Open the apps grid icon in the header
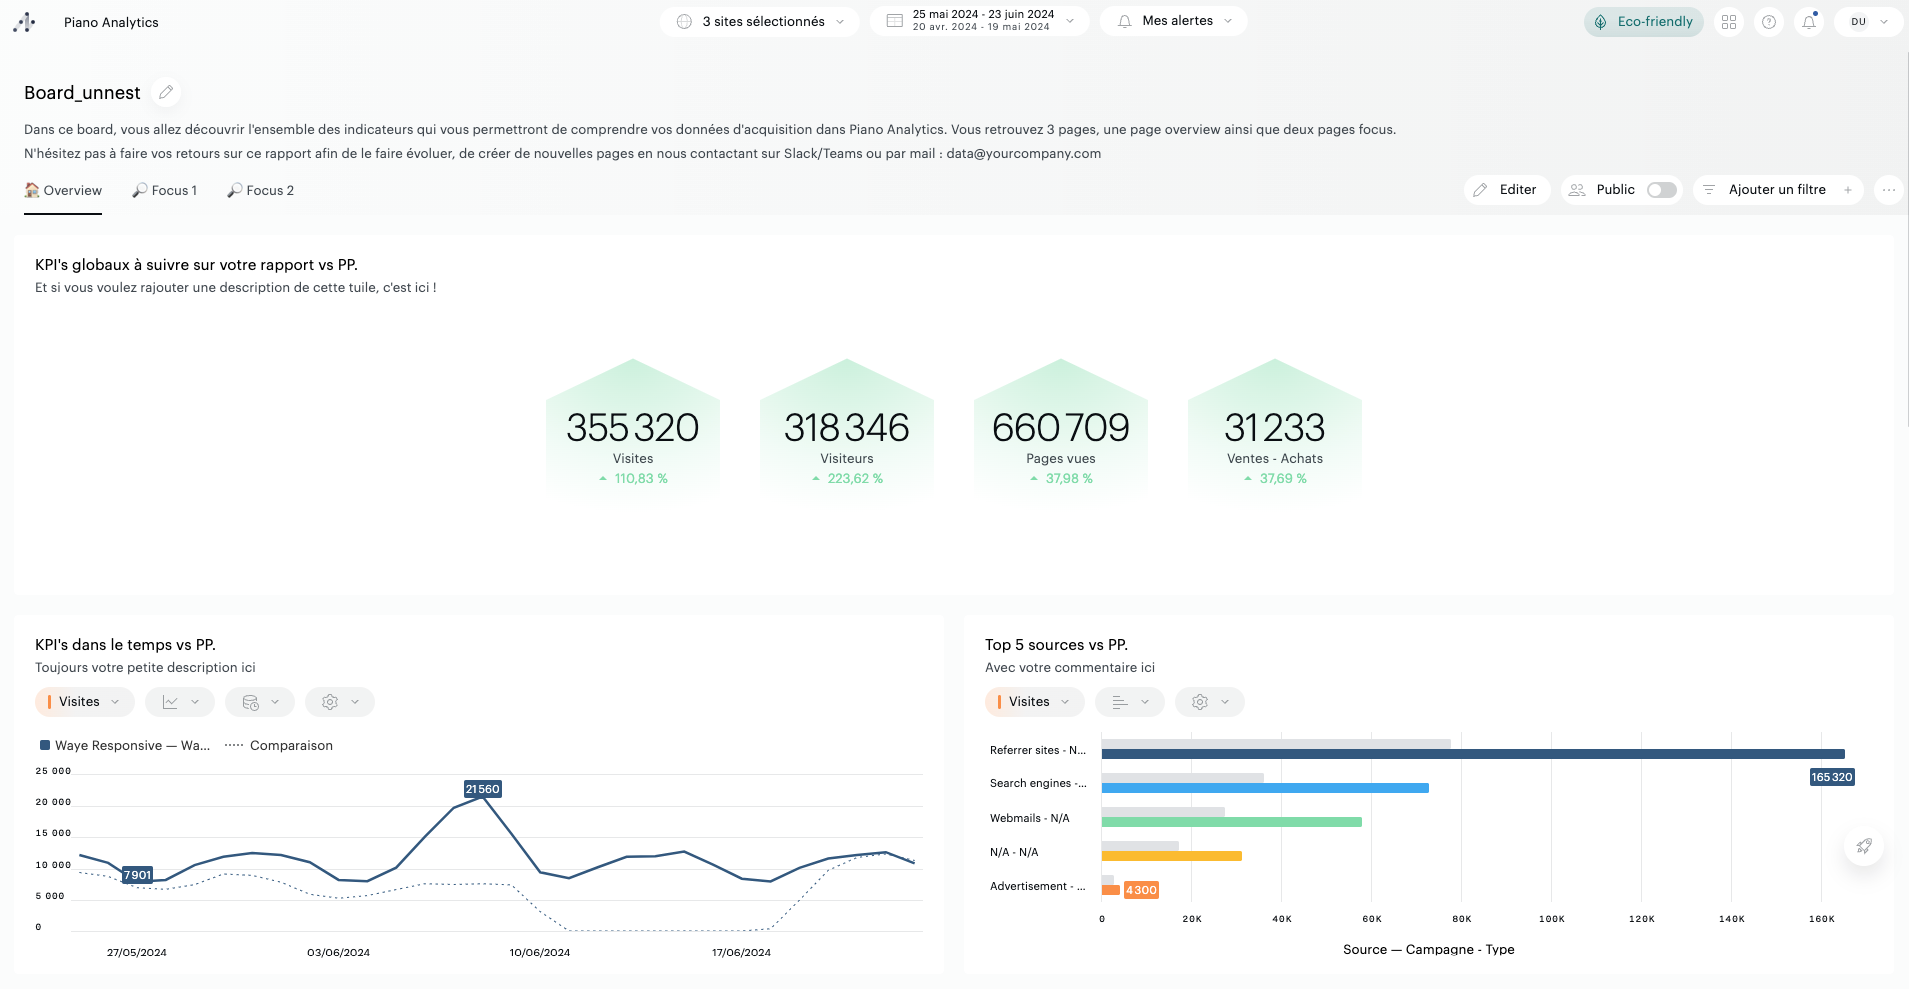The height and width of the screenshot is (989, 1909). pyautogui.click(x=1729, y=22)
